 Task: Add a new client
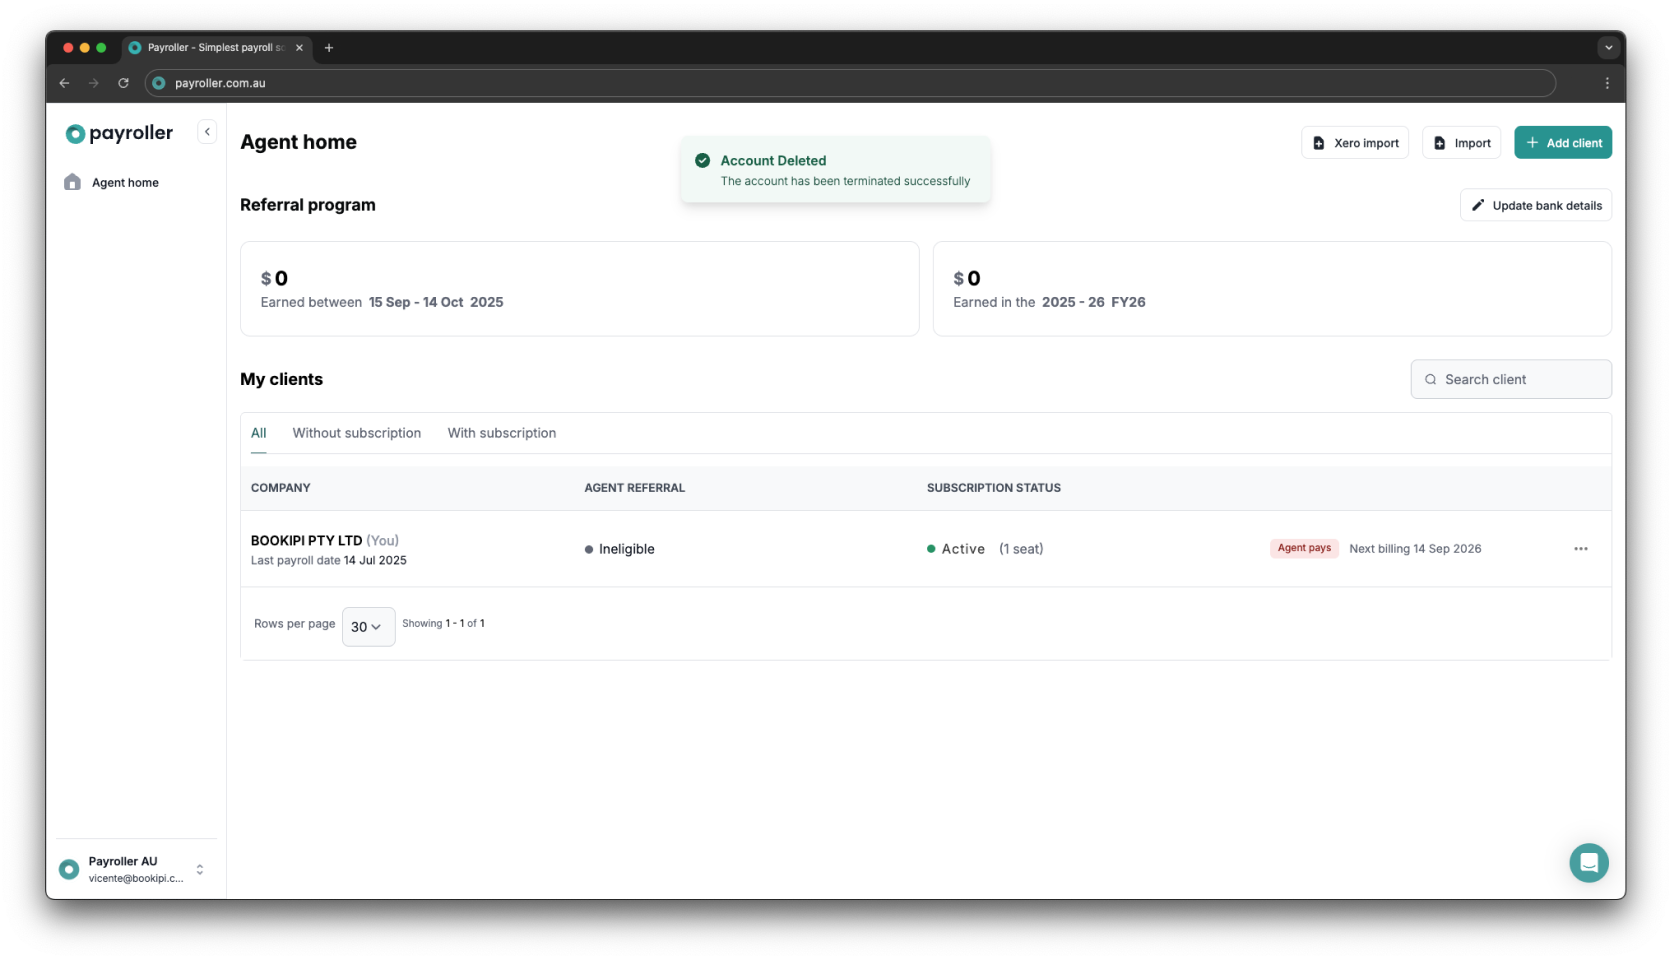click(1563, 143)
